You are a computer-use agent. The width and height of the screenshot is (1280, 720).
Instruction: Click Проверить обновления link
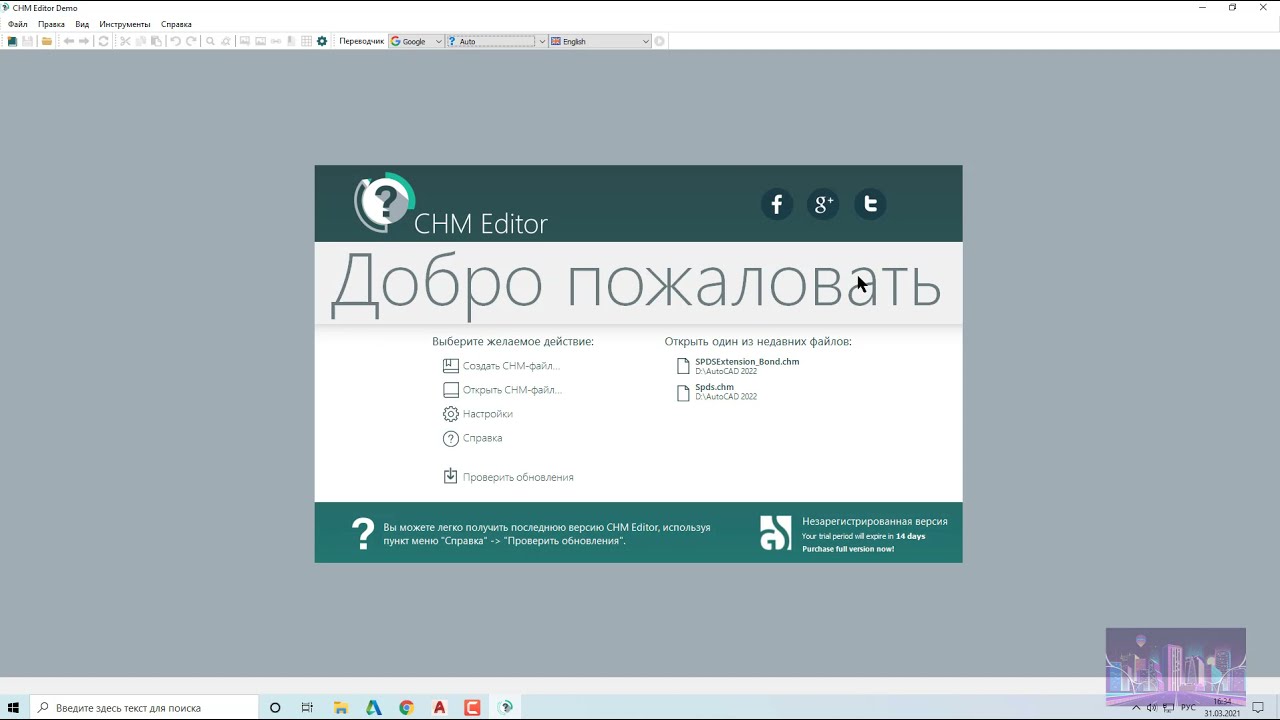[518, 477]
